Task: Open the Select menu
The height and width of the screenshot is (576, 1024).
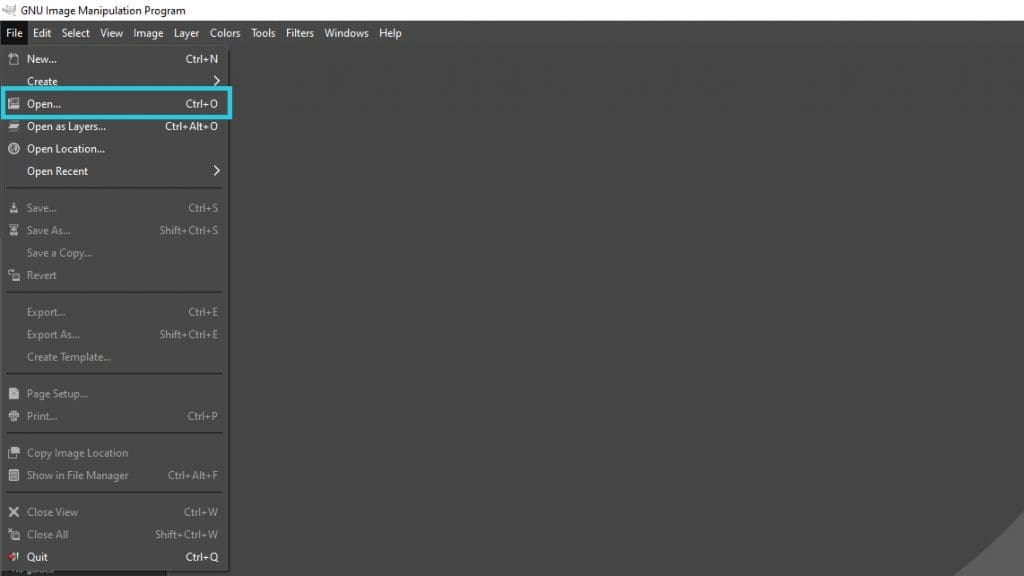Action: tap(76, 33)
